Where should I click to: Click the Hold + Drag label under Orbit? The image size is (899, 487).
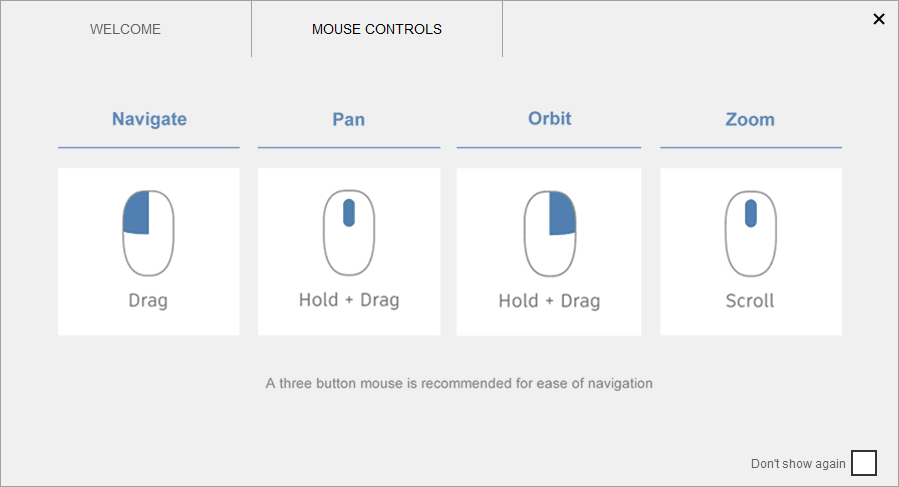coord(550,300)
